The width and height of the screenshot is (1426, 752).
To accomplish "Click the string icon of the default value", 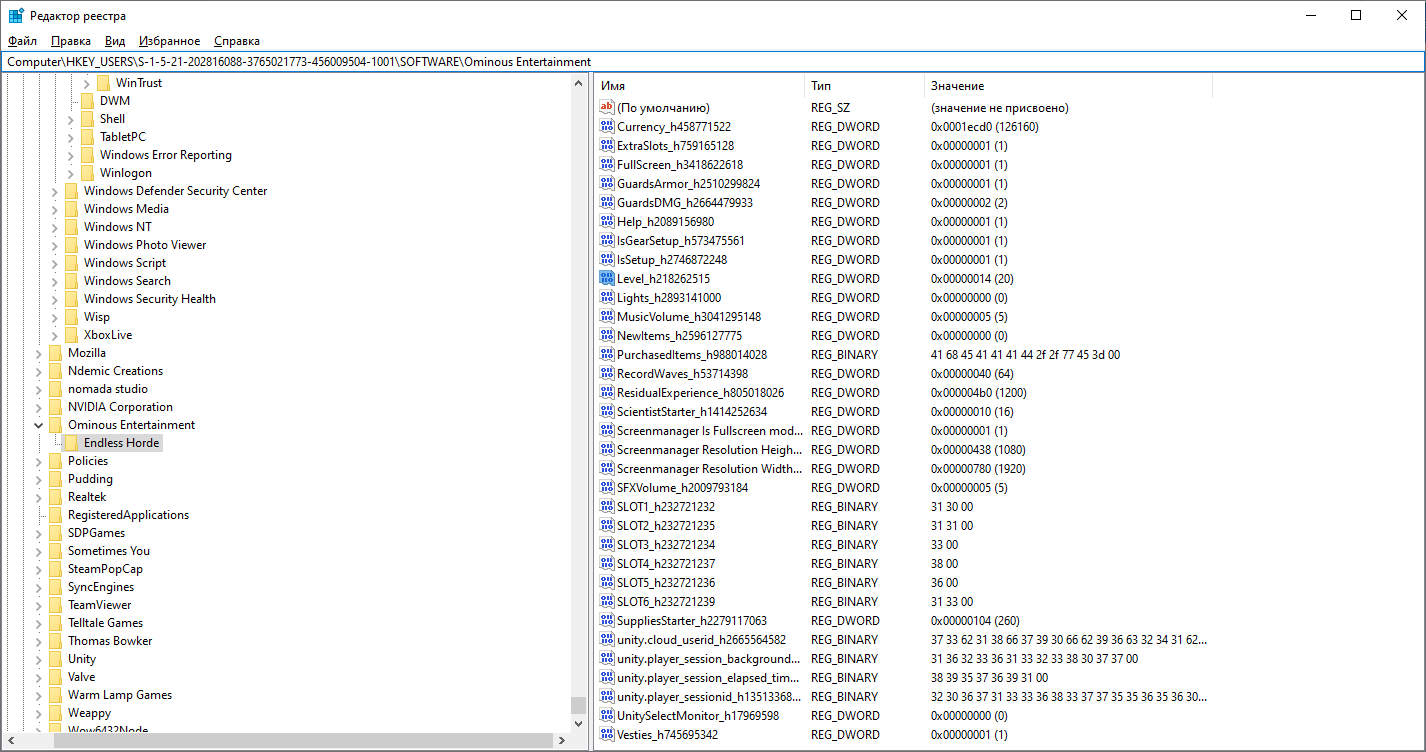I will tap(606, 108).
